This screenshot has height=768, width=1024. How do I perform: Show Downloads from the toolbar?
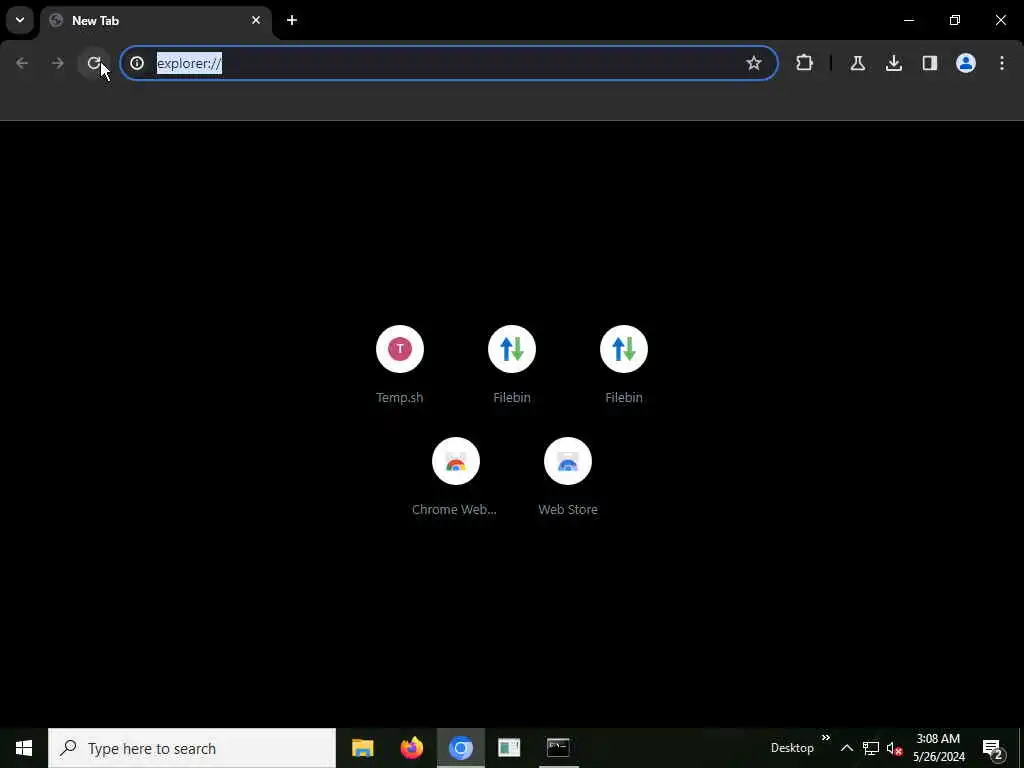(x=893, y=63)
